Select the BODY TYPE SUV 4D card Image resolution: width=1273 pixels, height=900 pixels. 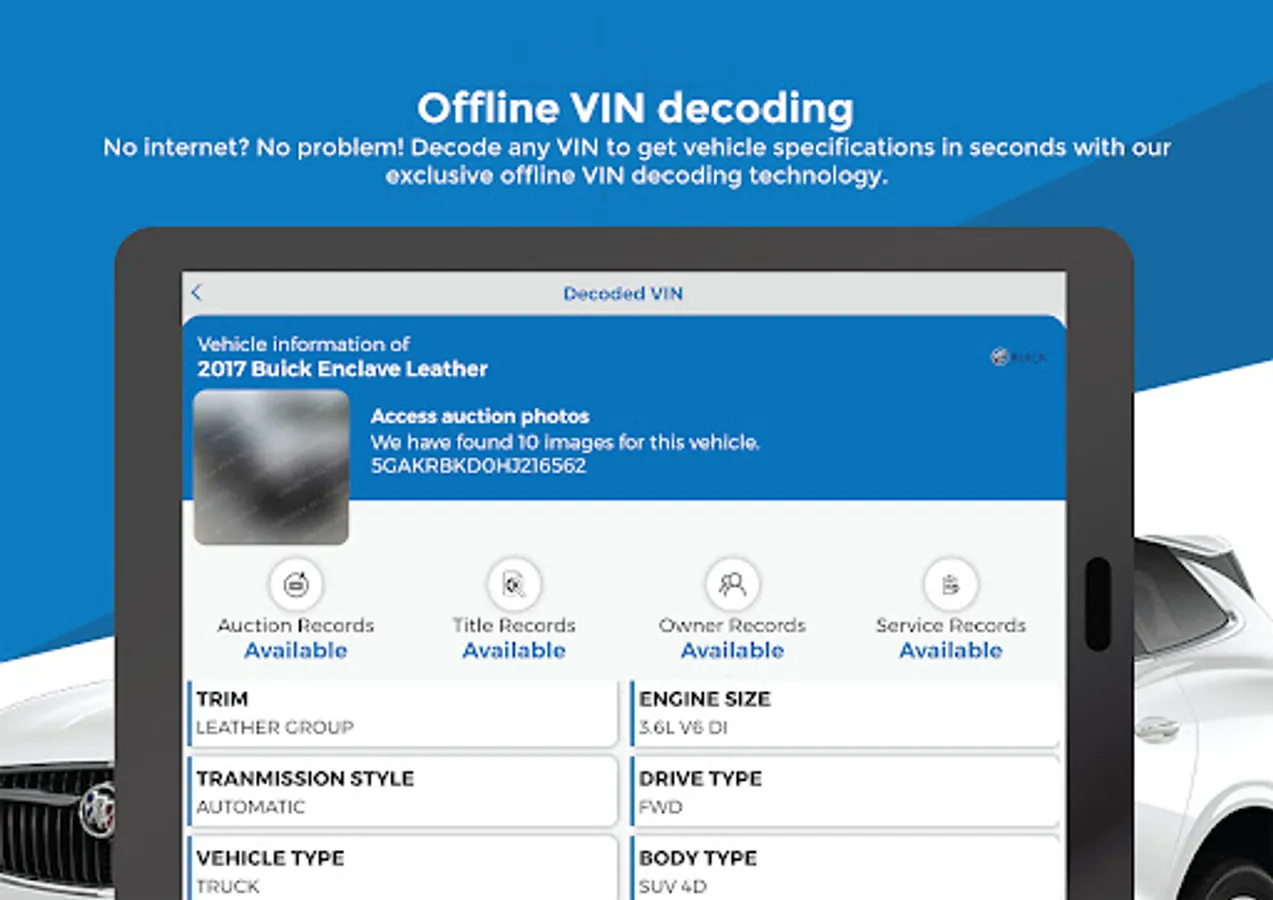(x=846, y=868)
